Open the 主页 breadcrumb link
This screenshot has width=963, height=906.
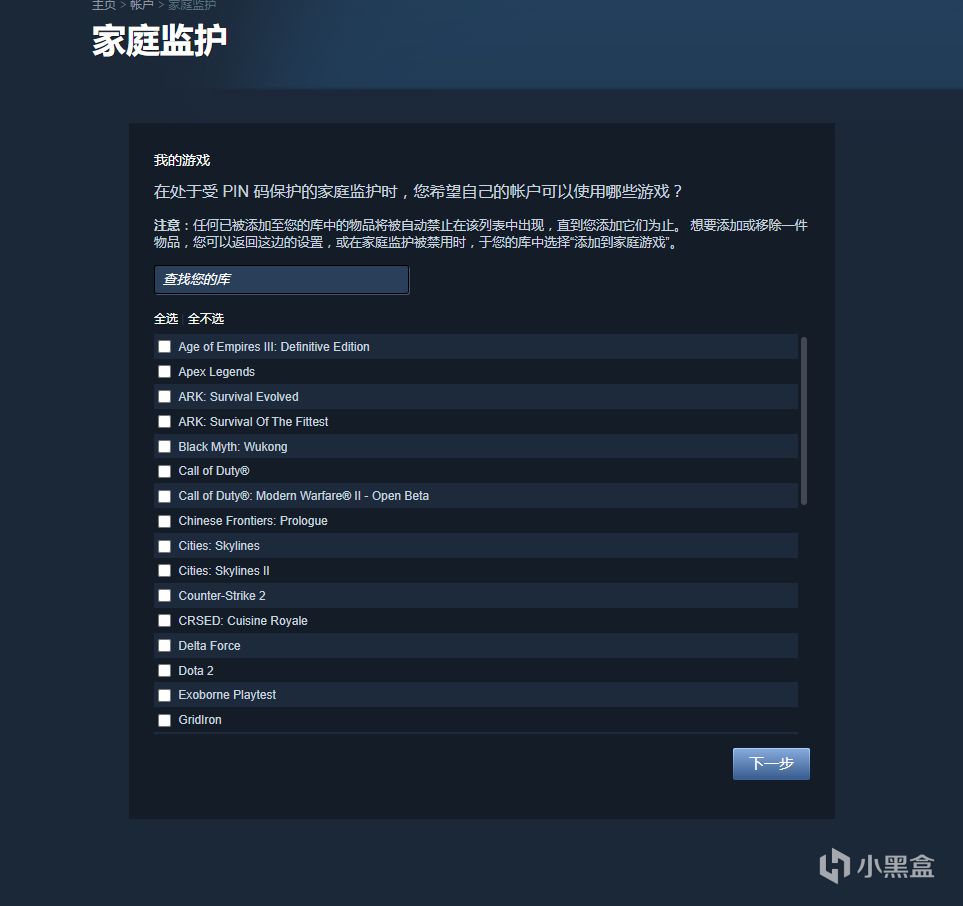coord(104,5)
